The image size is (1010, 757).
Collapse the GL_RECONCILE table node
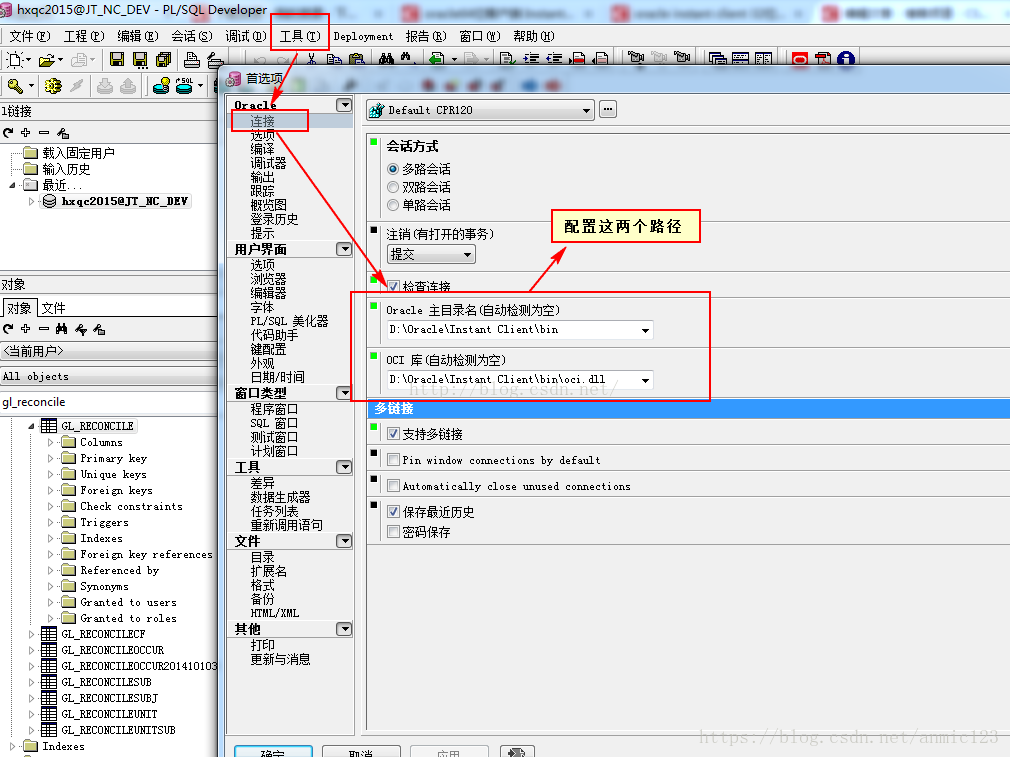pyautogui.click(x=31, y=426)
